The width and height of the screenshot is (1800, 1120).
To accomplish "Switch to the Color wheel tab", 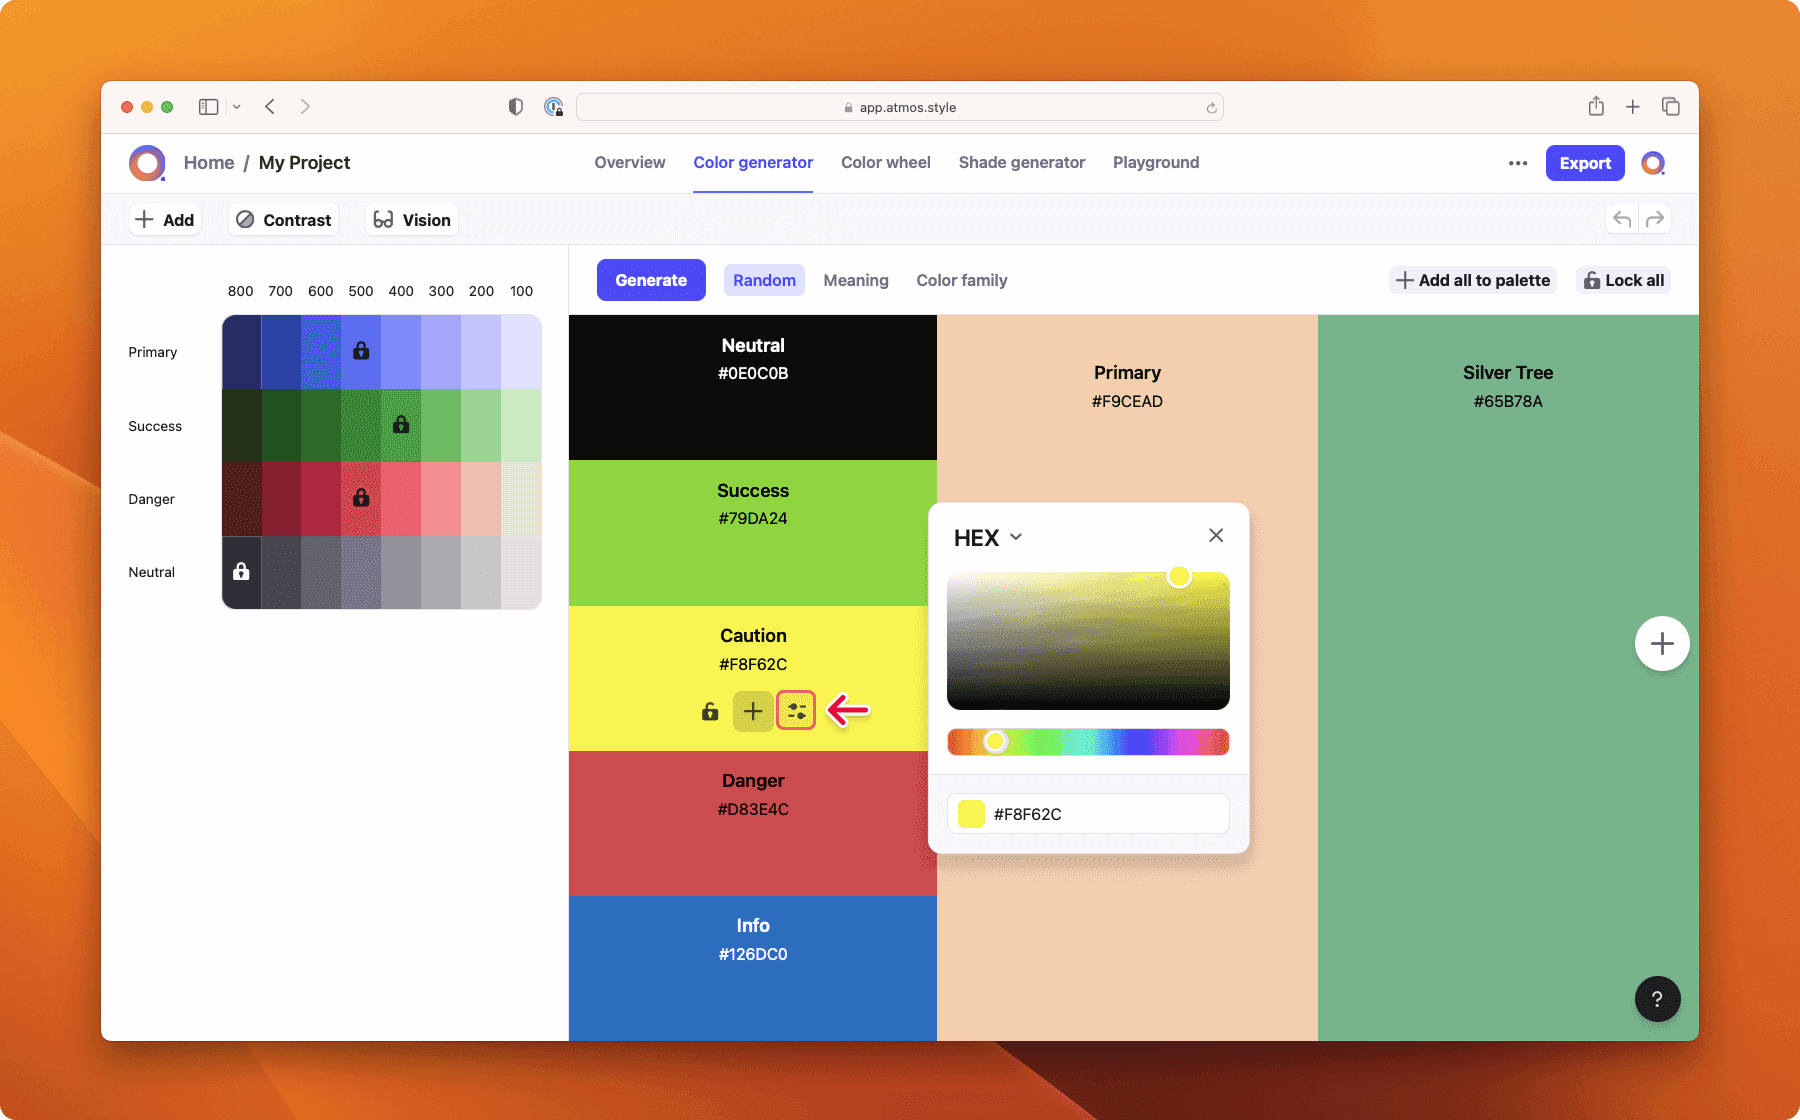I will [x=885, y=162].
